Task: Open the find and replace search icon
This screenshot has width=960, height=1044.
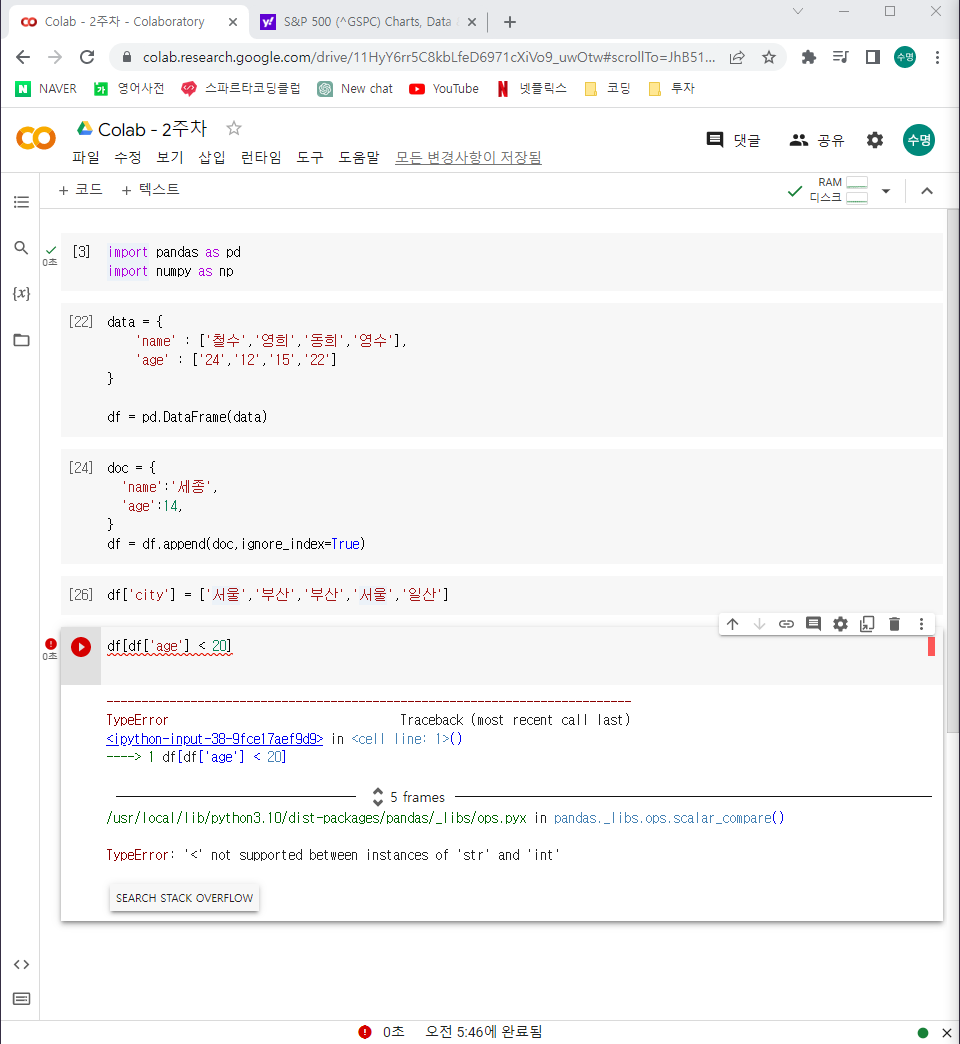Action: tap(21, 248)
